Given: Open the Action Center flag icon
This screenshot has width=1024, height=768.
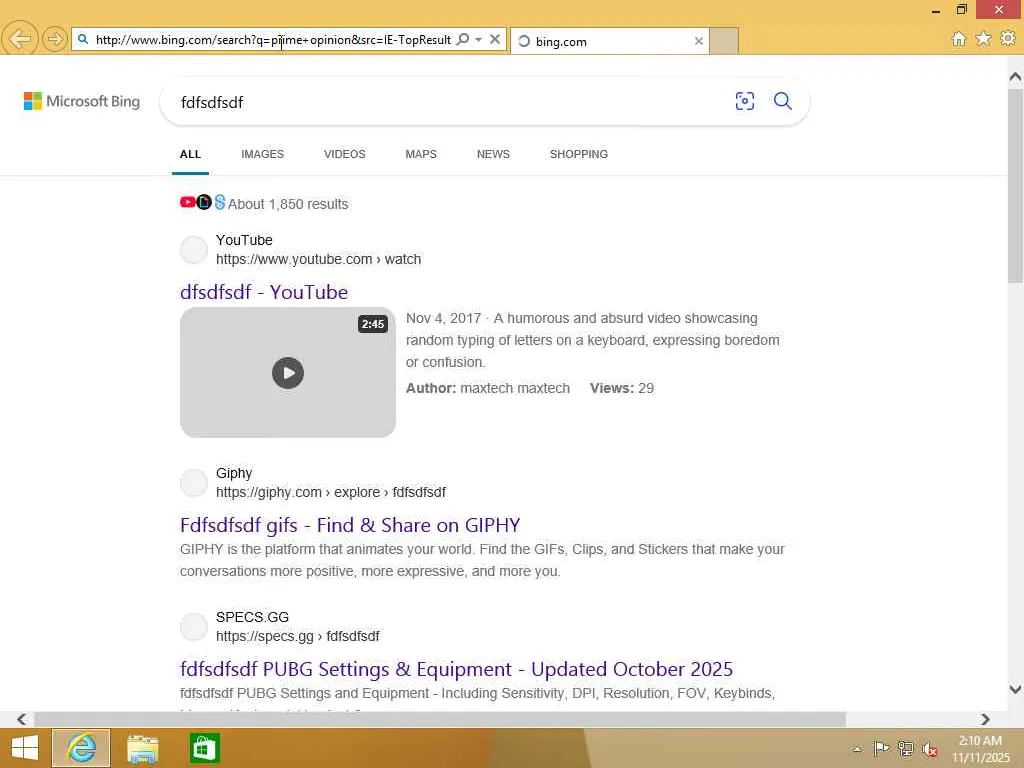Looking at the screenshot, I should pyautogui.click(x=881, y=748).
